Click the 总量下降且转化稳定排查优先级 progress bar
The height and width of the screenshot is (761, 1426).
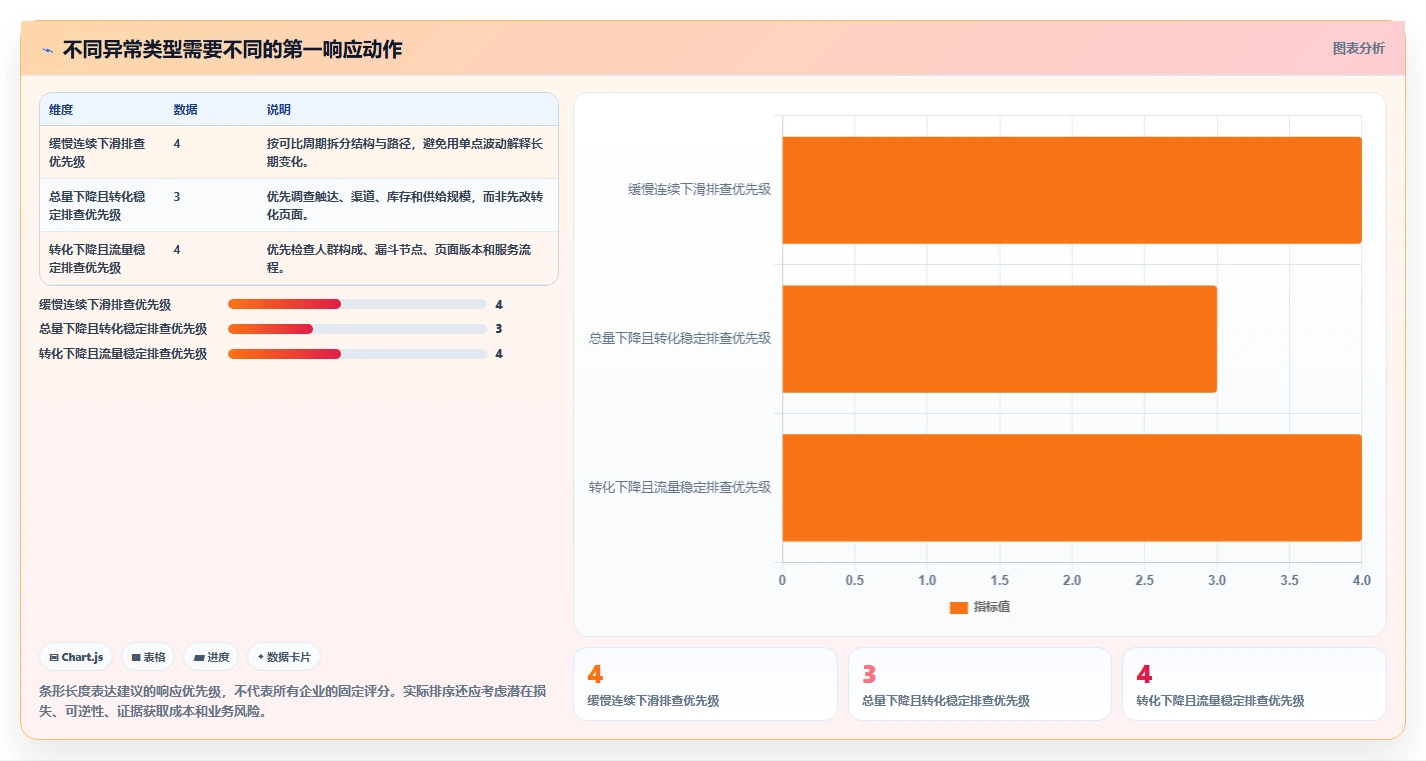pos(357,329)
